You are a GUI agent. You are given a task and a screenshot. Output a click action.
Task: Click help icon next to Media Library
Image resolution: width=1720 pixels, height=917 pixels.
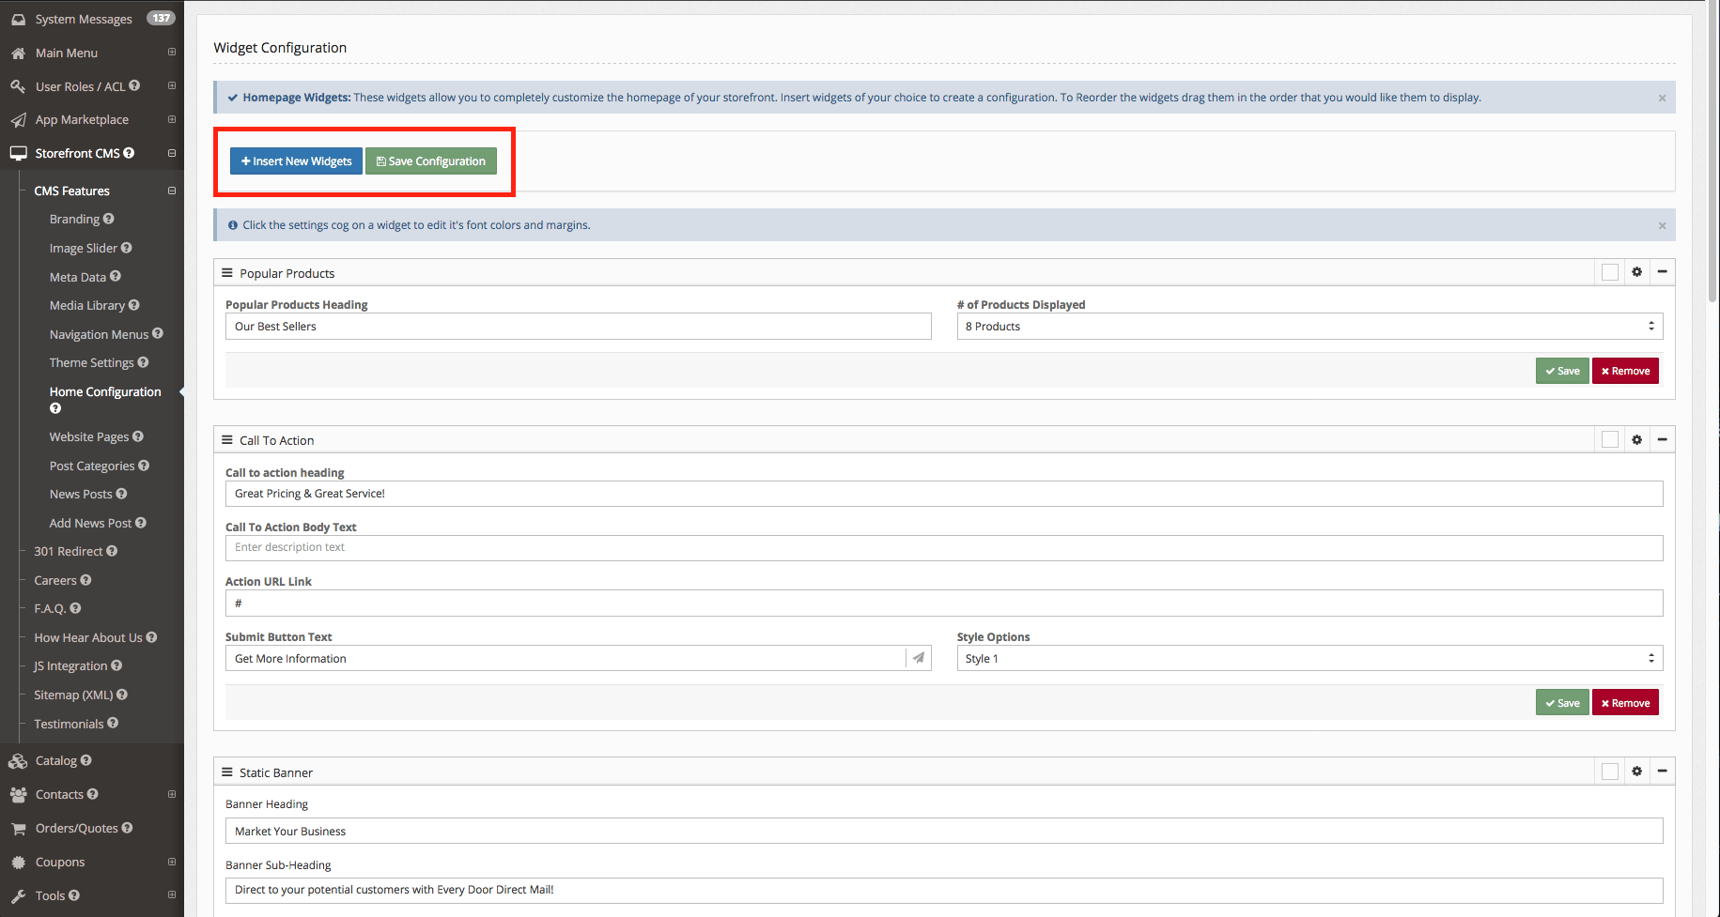click(134, 305)
